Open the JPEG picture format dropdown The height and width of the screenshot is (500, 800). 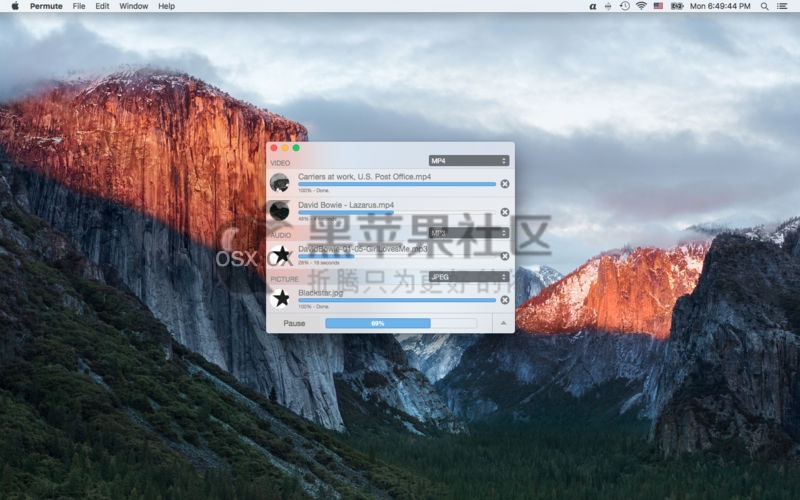click(469, 277)
